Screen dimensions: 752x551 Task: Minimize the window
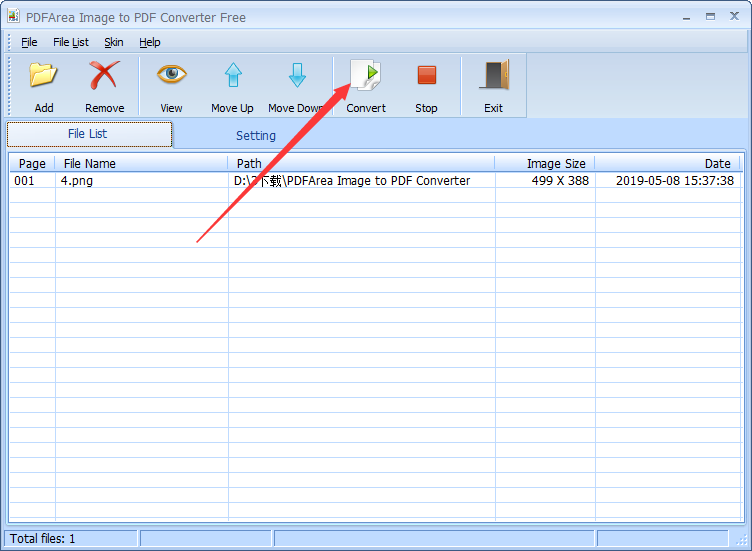coord(687,17)
